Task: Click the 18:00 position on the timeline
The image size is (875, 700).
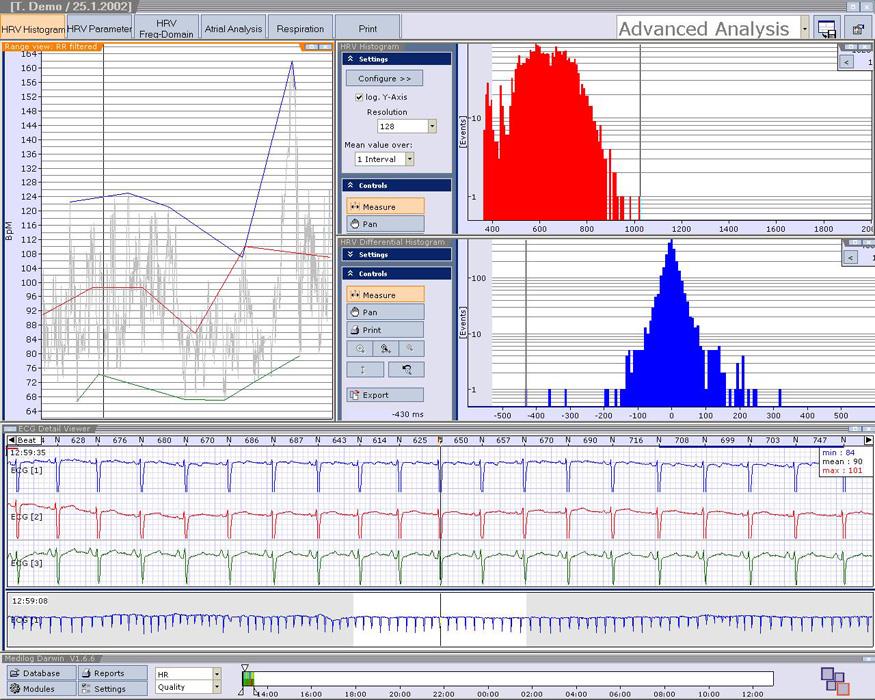Action: [355, 679]
